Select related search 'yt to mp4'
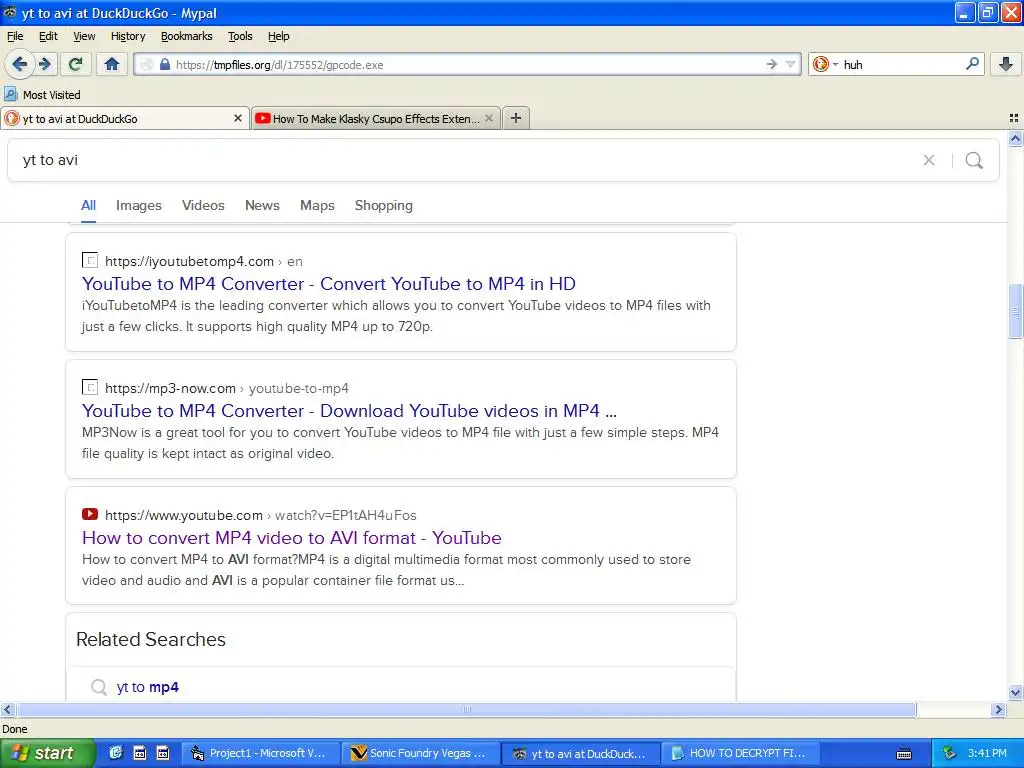 pyautogui.click(x=148, y=687)
